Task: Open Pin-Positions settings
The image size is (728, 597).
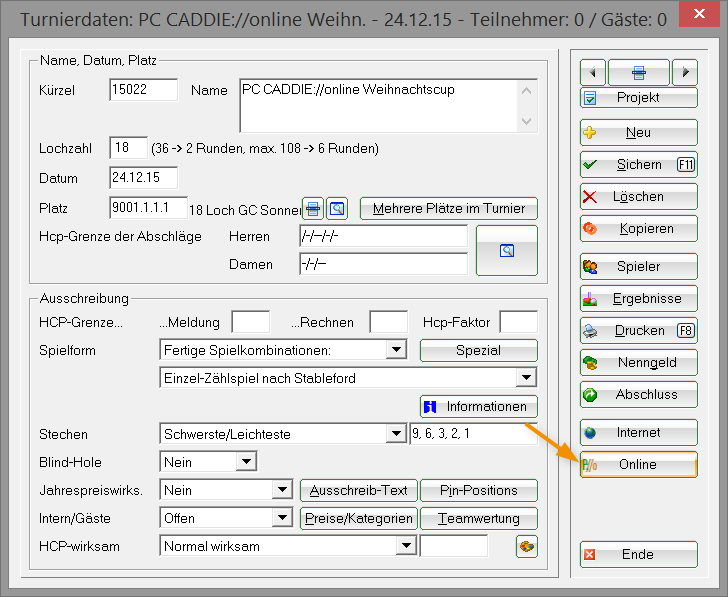Action: pyautogui.click(x=478, y=491)
